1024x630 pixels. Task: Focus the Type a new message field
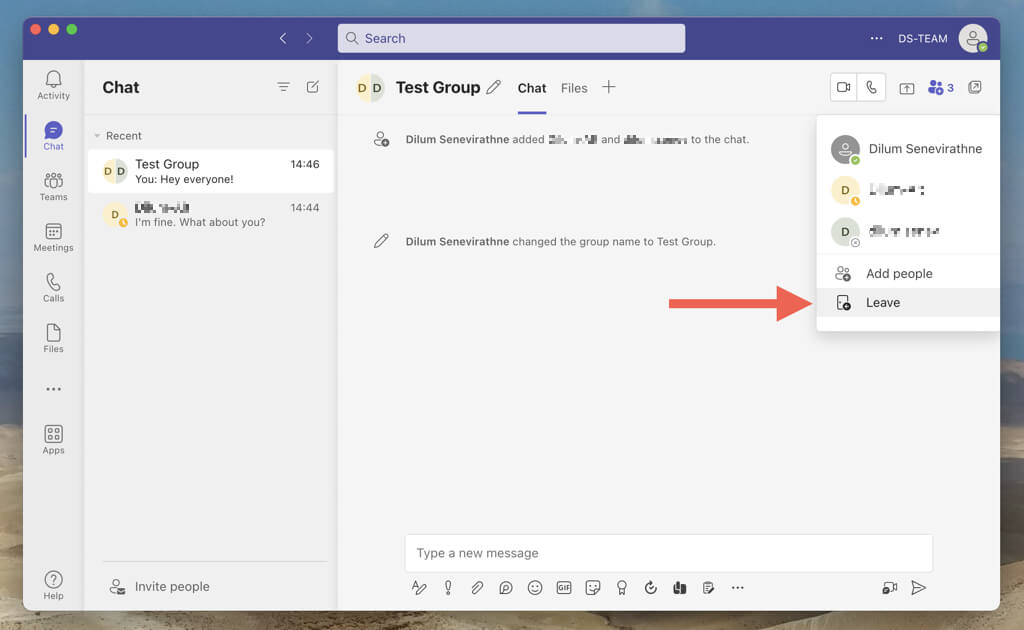669,553
